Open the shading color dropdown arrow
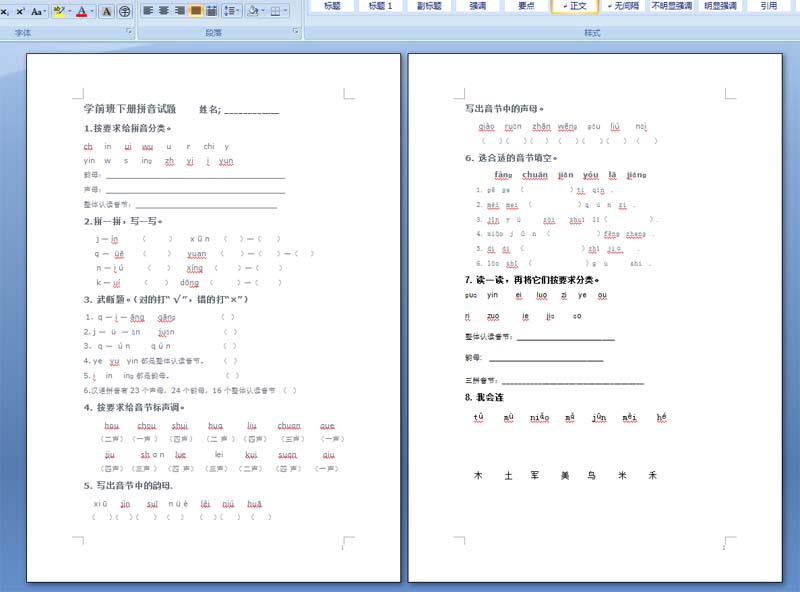 [x=263, y=11]
